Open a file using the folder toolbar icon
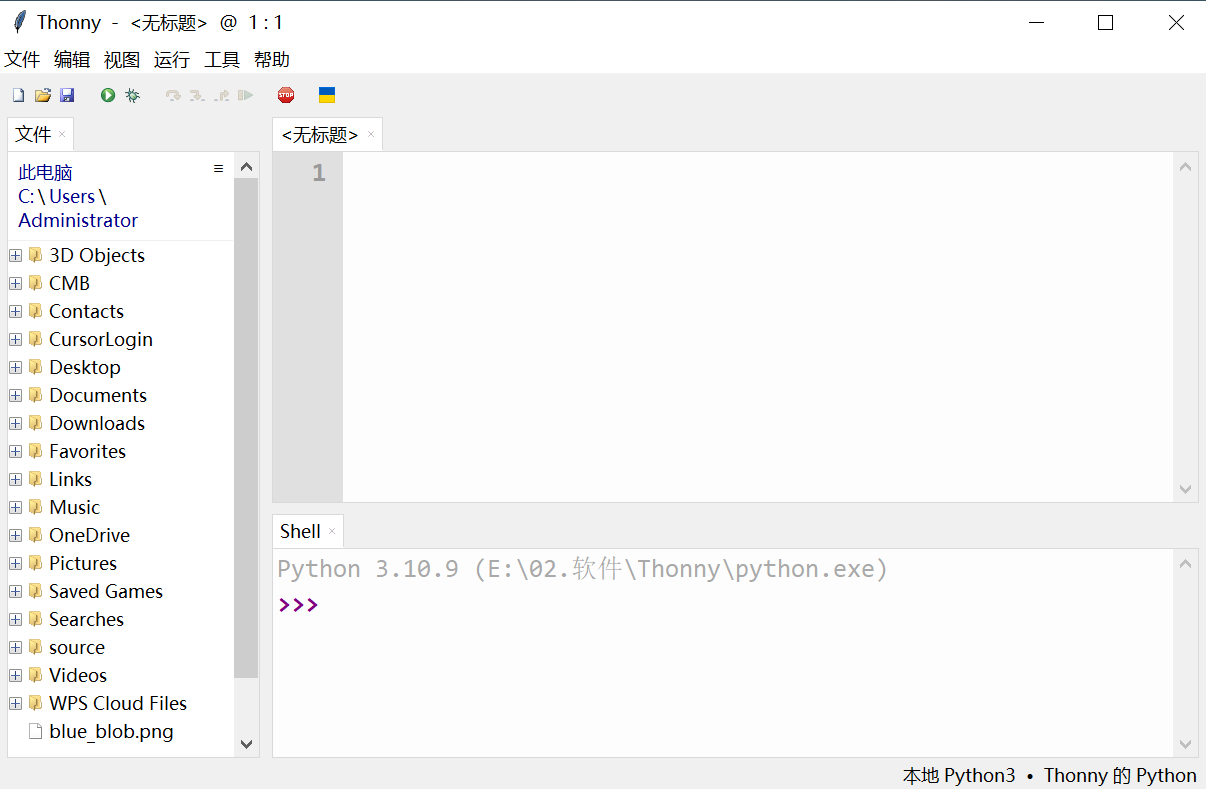This screenshot has width=1206, height=789. point(43,95)
